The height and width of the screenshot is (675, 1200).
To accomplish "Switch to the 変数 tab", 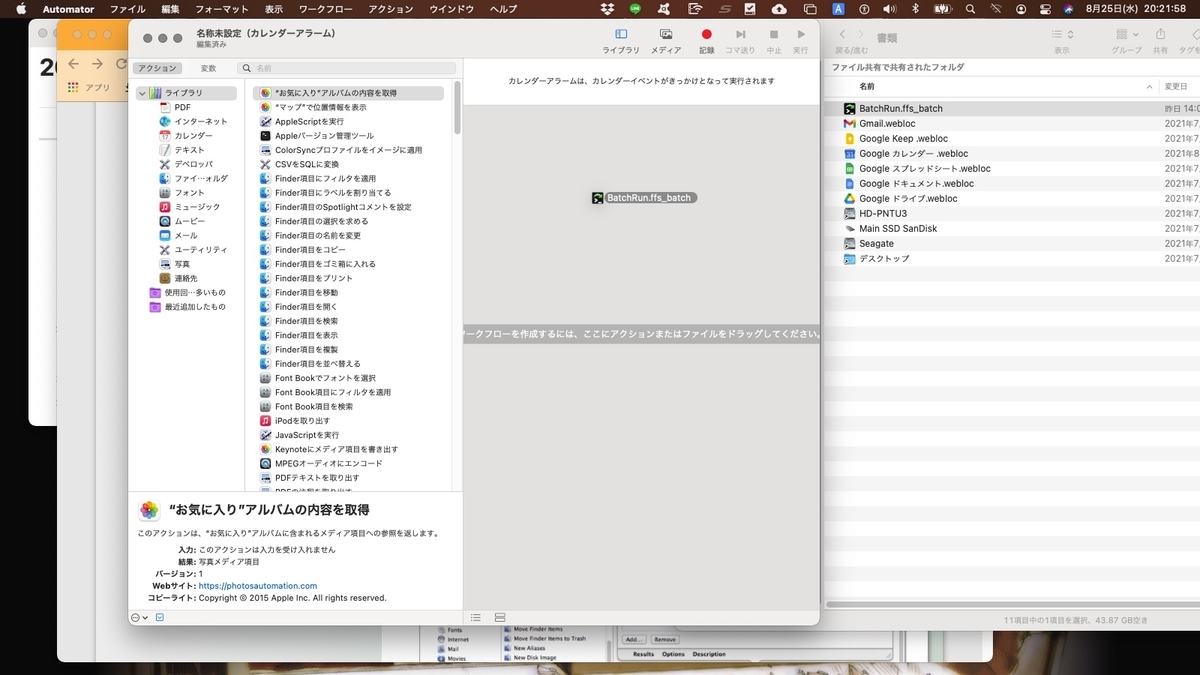I will (208, 69).
